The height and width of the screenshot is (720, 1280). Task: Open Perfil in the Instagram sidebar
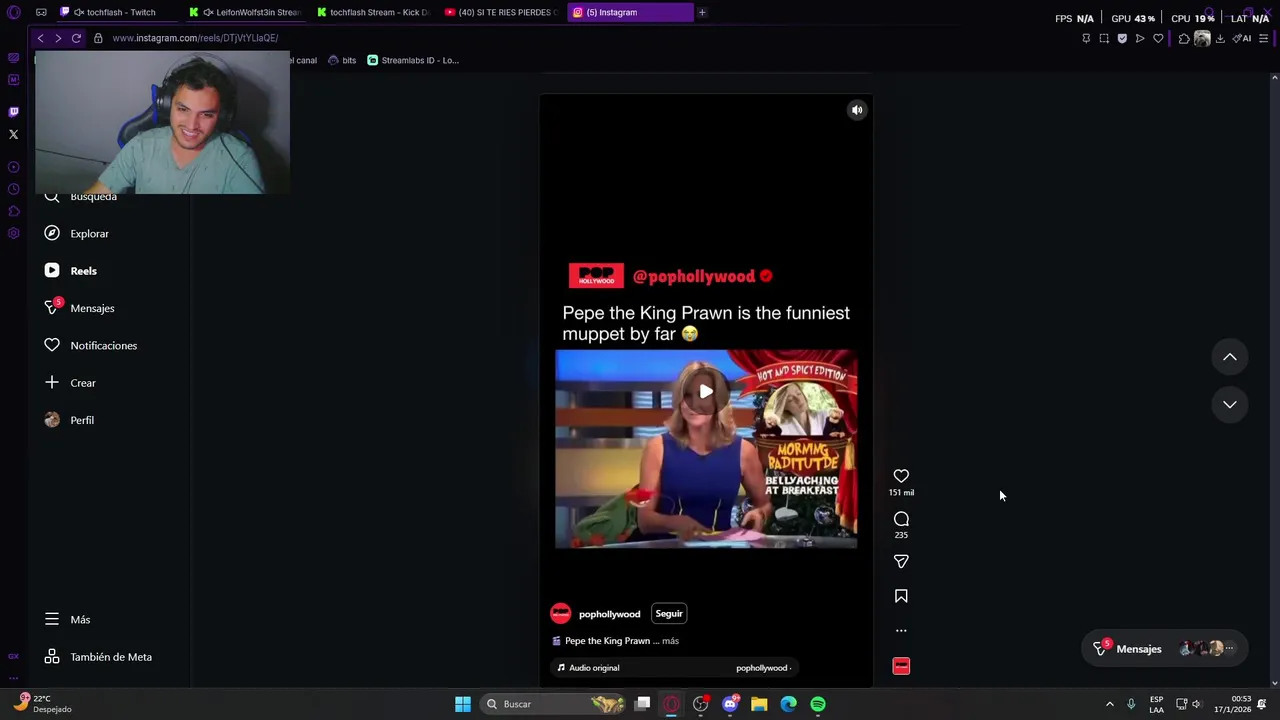point(69,420)
